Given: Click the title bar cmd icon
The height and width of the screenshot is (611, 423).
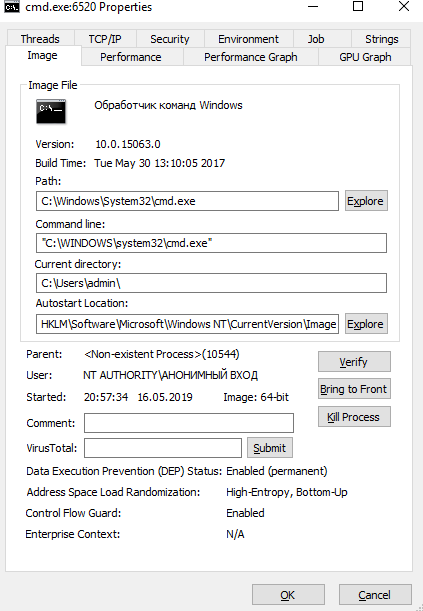Looking at the screenshot, I should [12, 7].
